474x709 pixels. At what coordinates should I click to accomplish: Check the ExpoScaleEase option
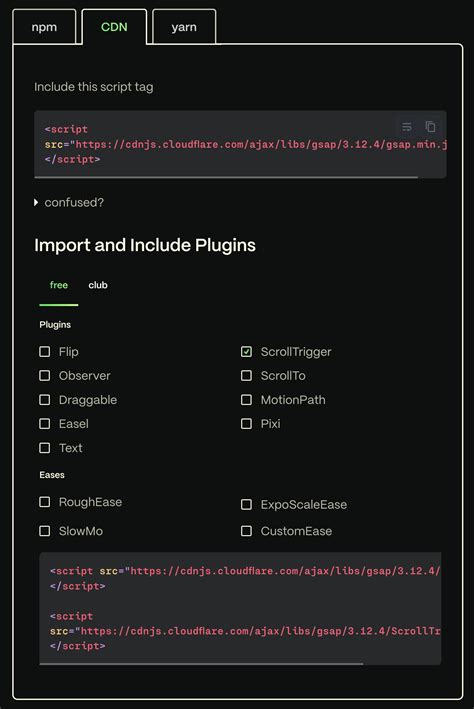[x=246, y=505]
